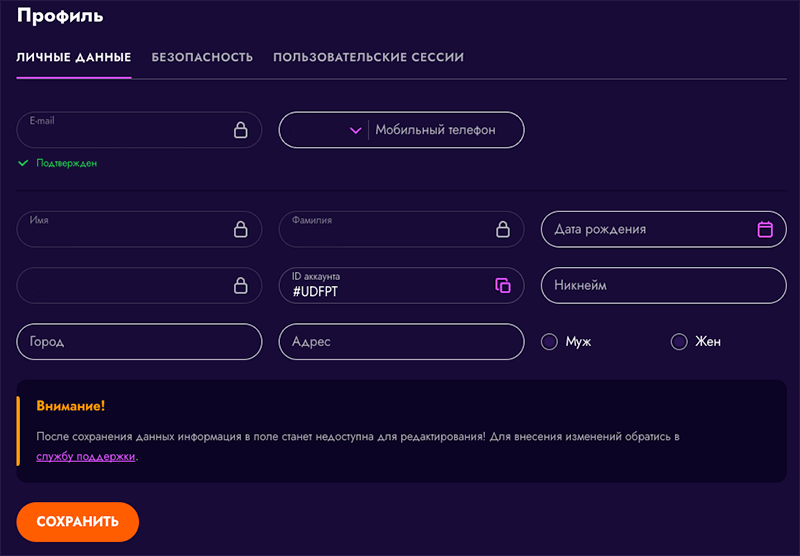Switch to the Безопасность tab
This screenshot has width=800, height=556.
[202, 58]
